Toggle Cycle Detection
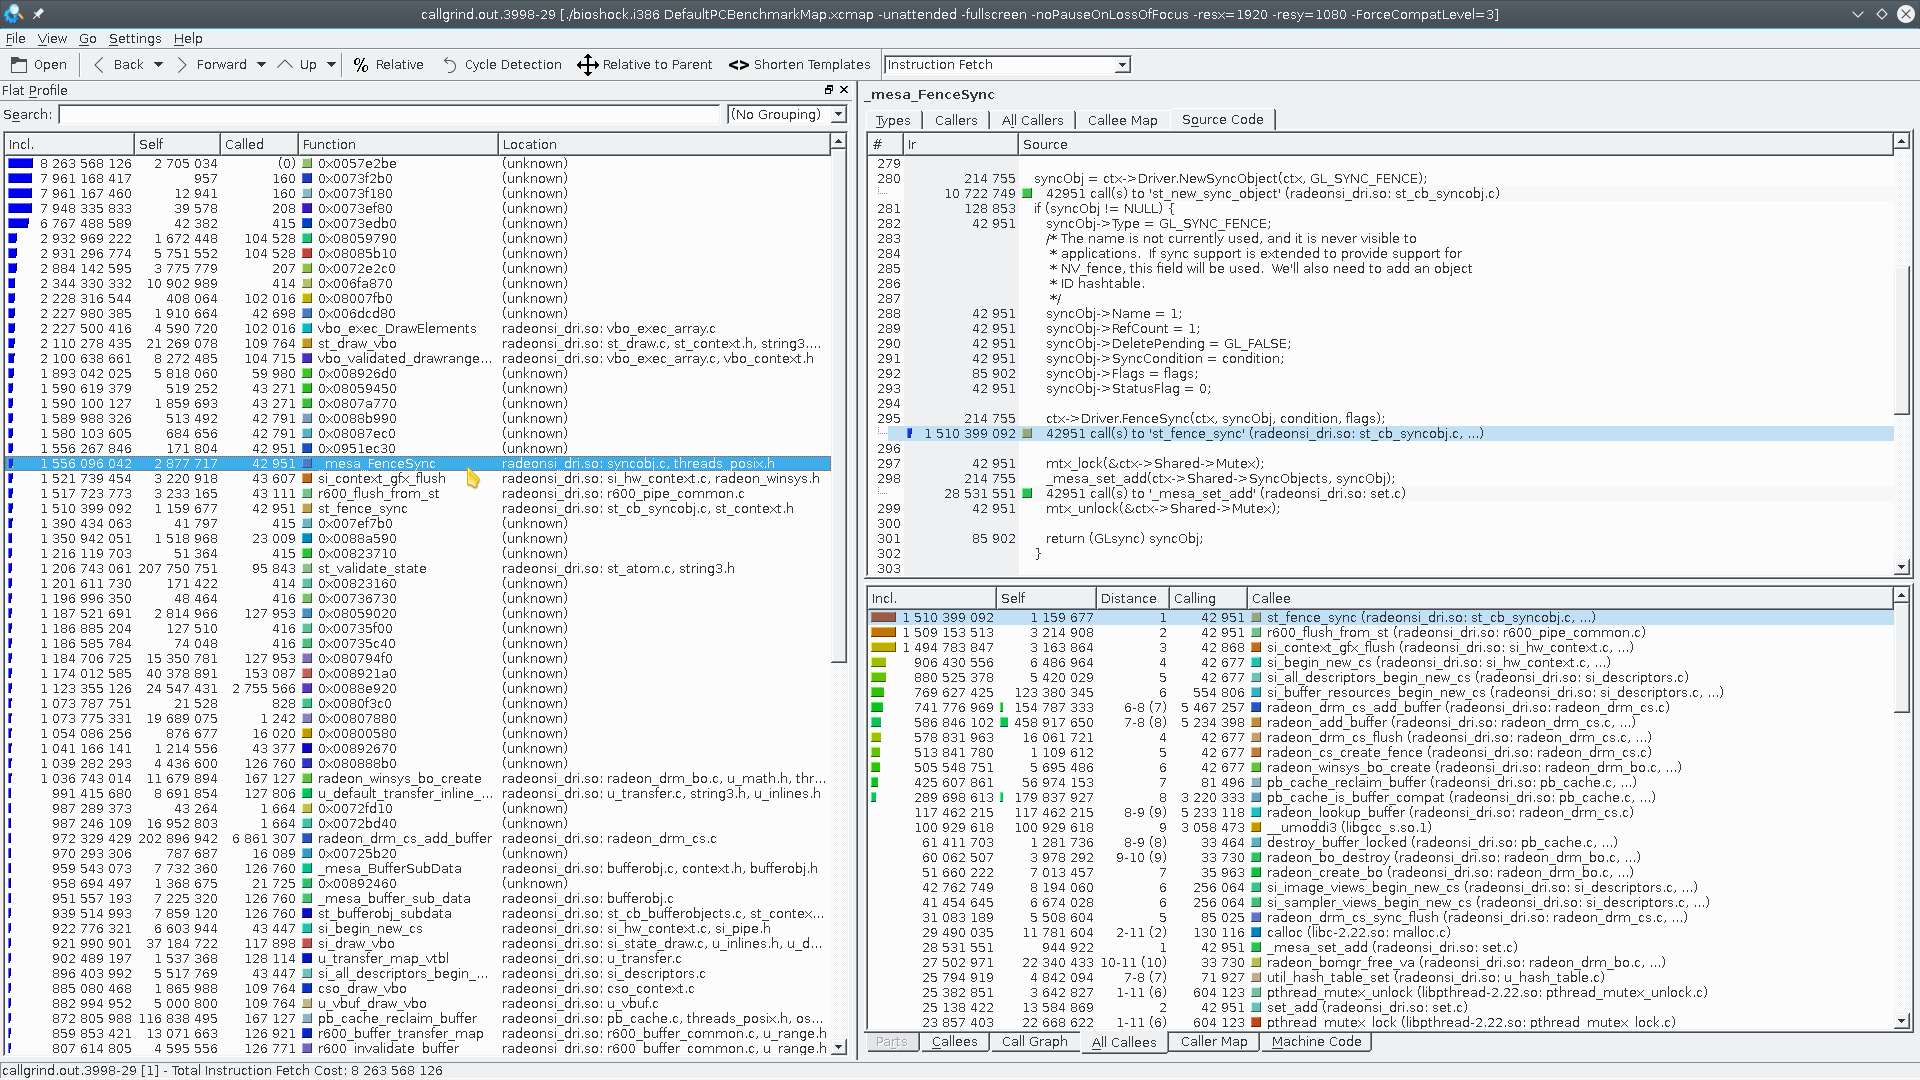The image size is (1920, 1080). (x=501, y=65)
